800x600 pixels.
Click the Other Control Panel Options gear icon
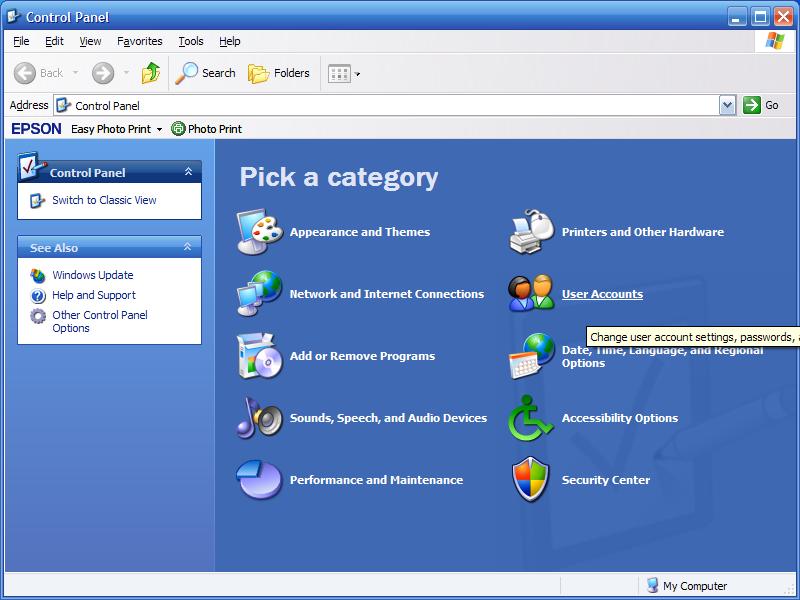coord(38,316)
